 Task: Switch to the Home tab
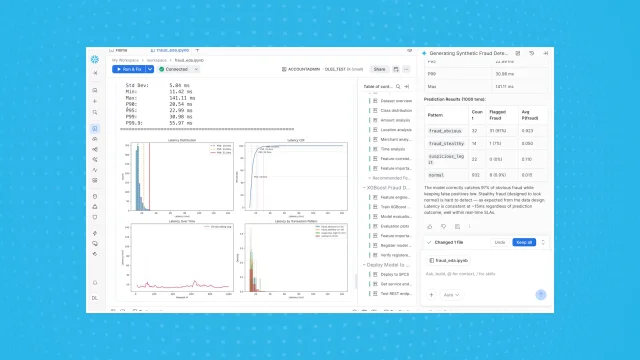118,50
